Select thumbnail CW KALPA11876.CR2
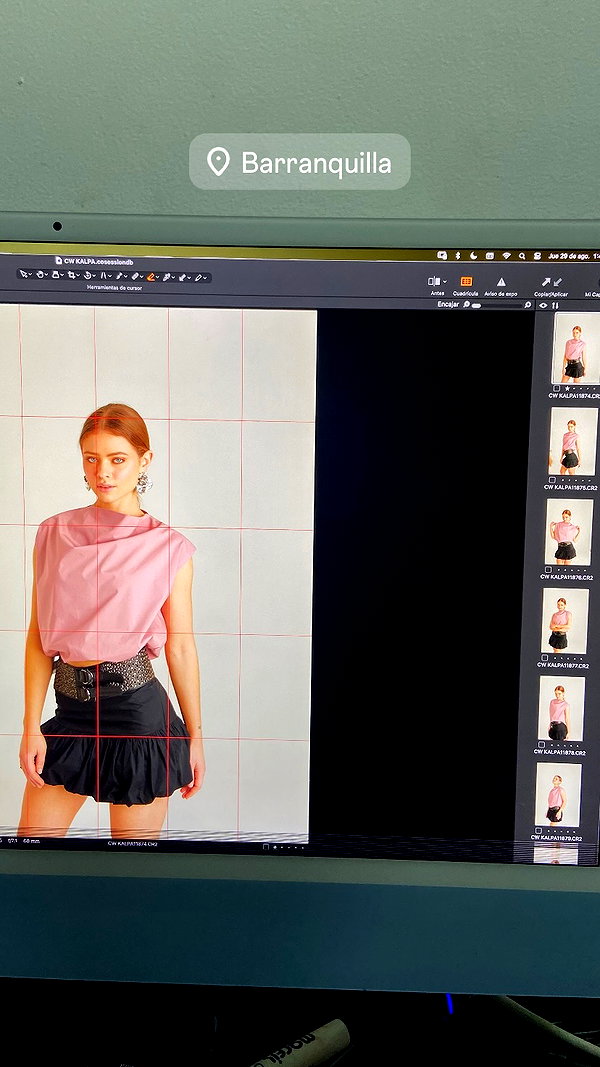This screenshot has height=1067, width=600. coord(569,532)
